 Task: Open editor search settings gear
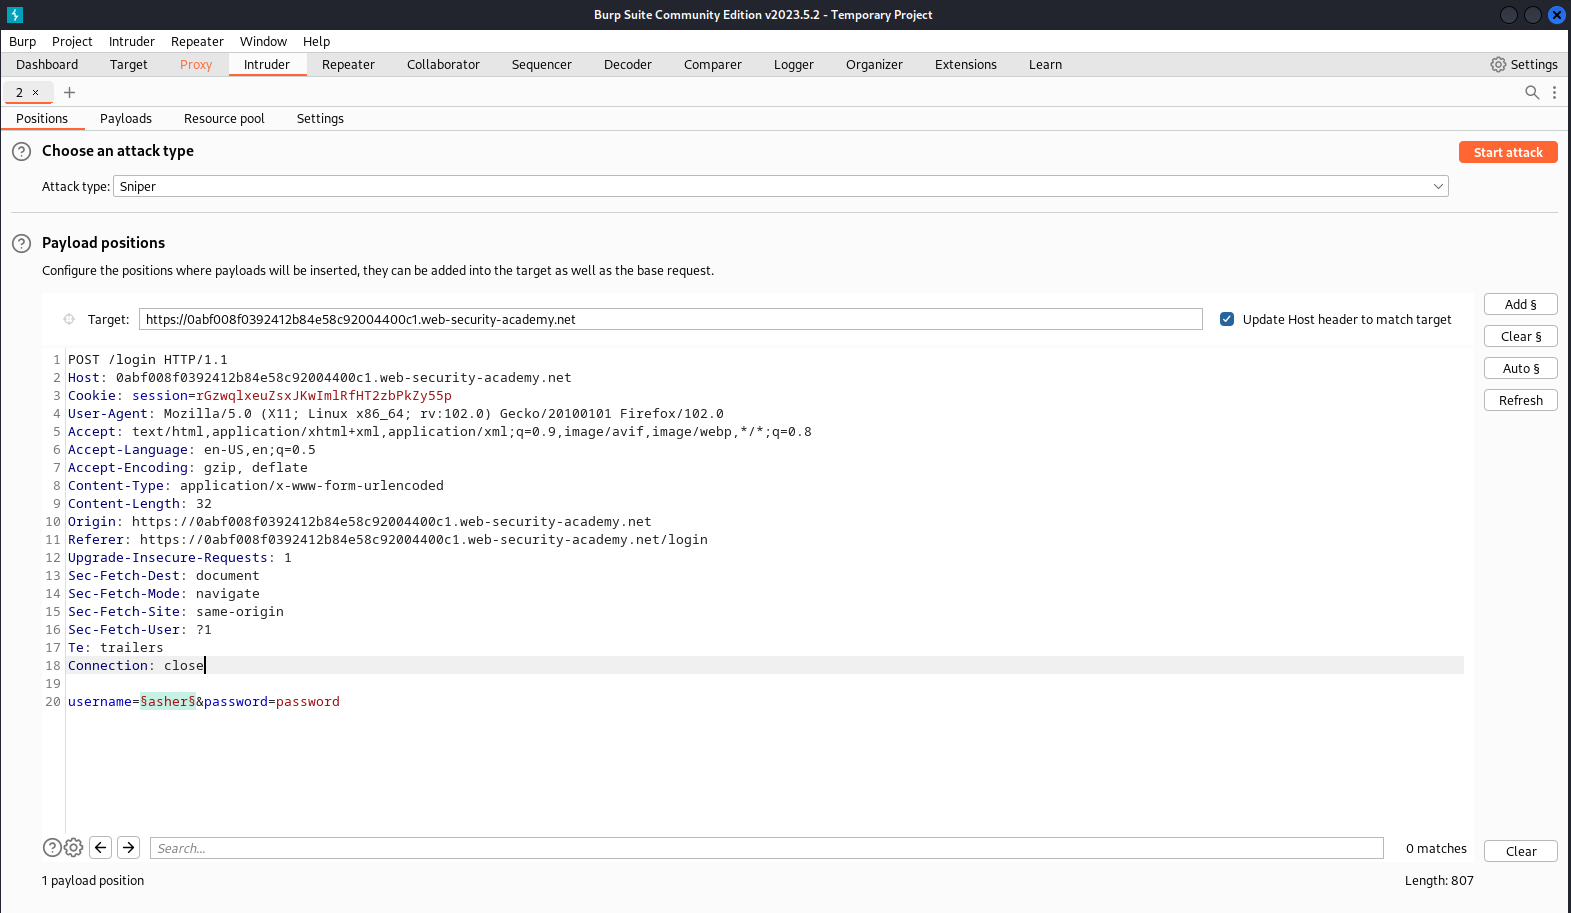pyautogui.click(x=74, y=848)
